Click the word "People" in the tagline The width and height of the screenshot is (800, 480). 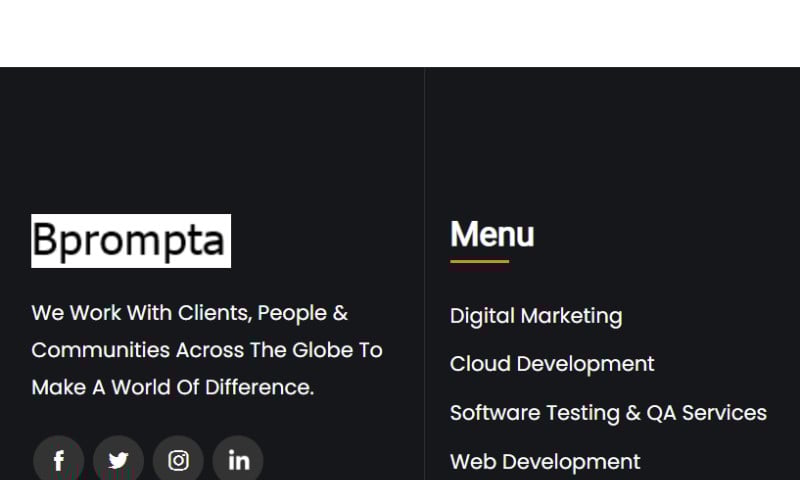pos(292,313)
